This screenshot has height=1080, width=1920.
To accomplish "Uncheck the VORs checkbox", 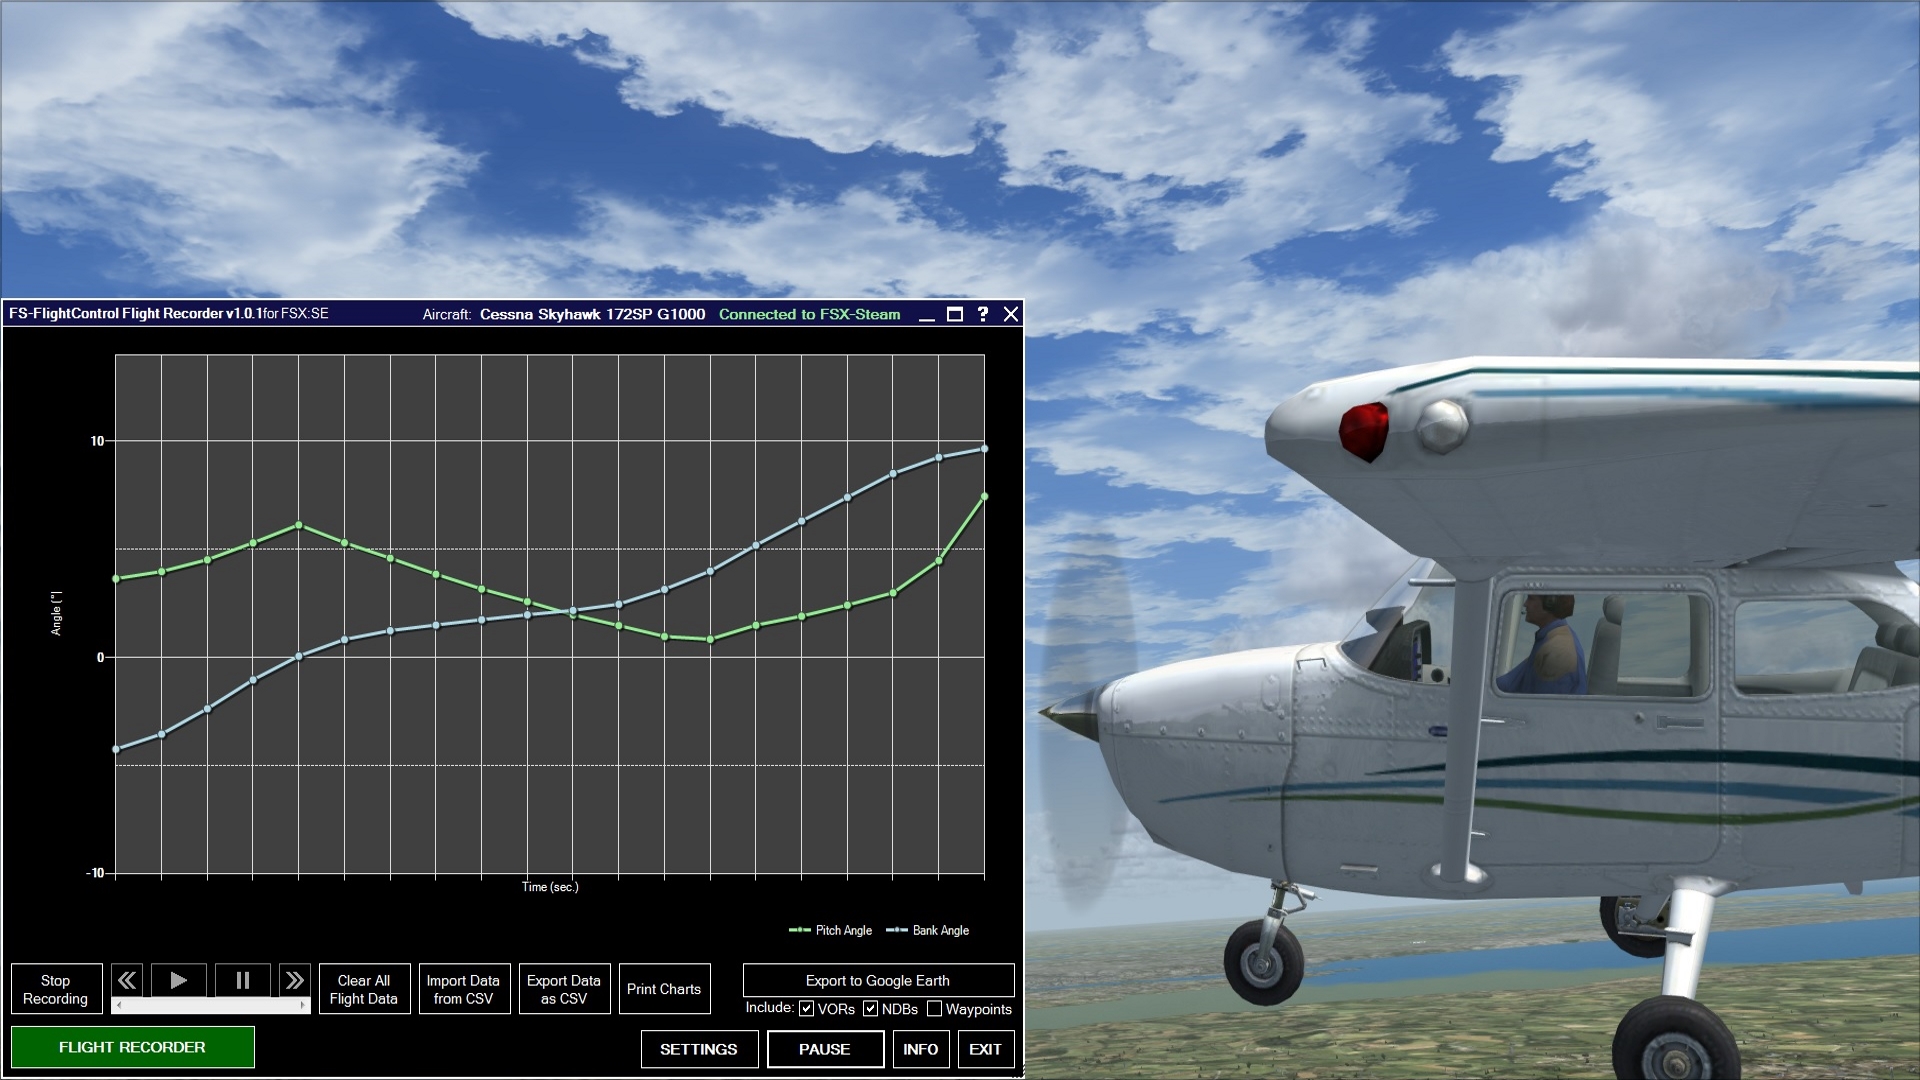I will (806, 1009).
